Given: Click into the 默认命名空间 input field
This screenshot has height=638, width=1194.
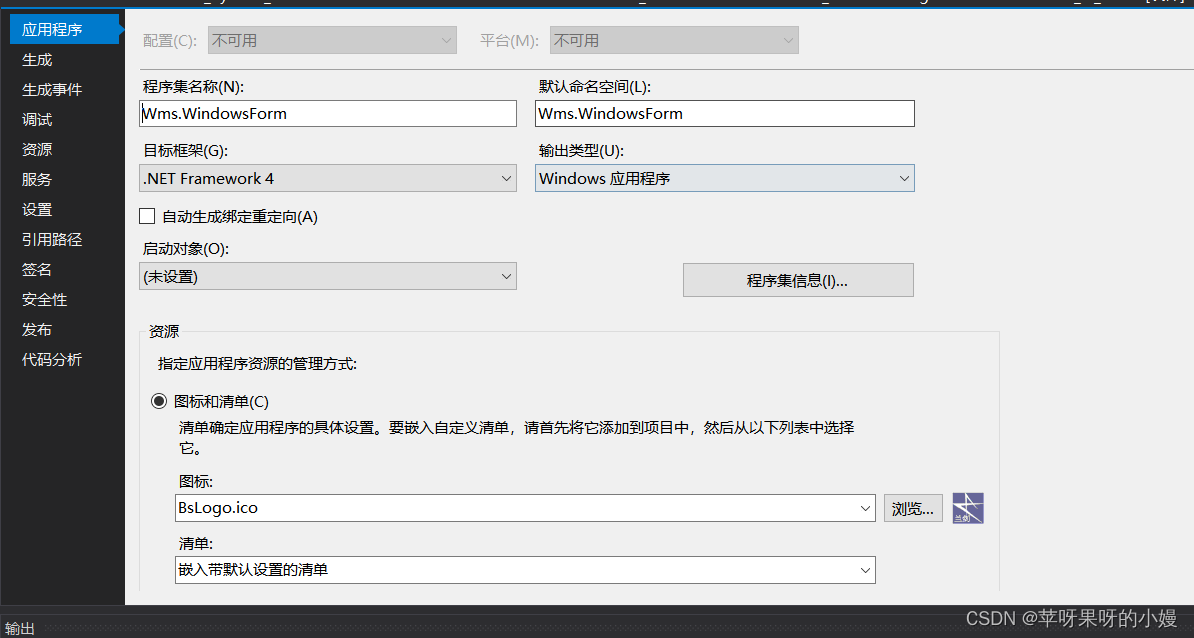Looking at the screenshot, I should (724, 113).
